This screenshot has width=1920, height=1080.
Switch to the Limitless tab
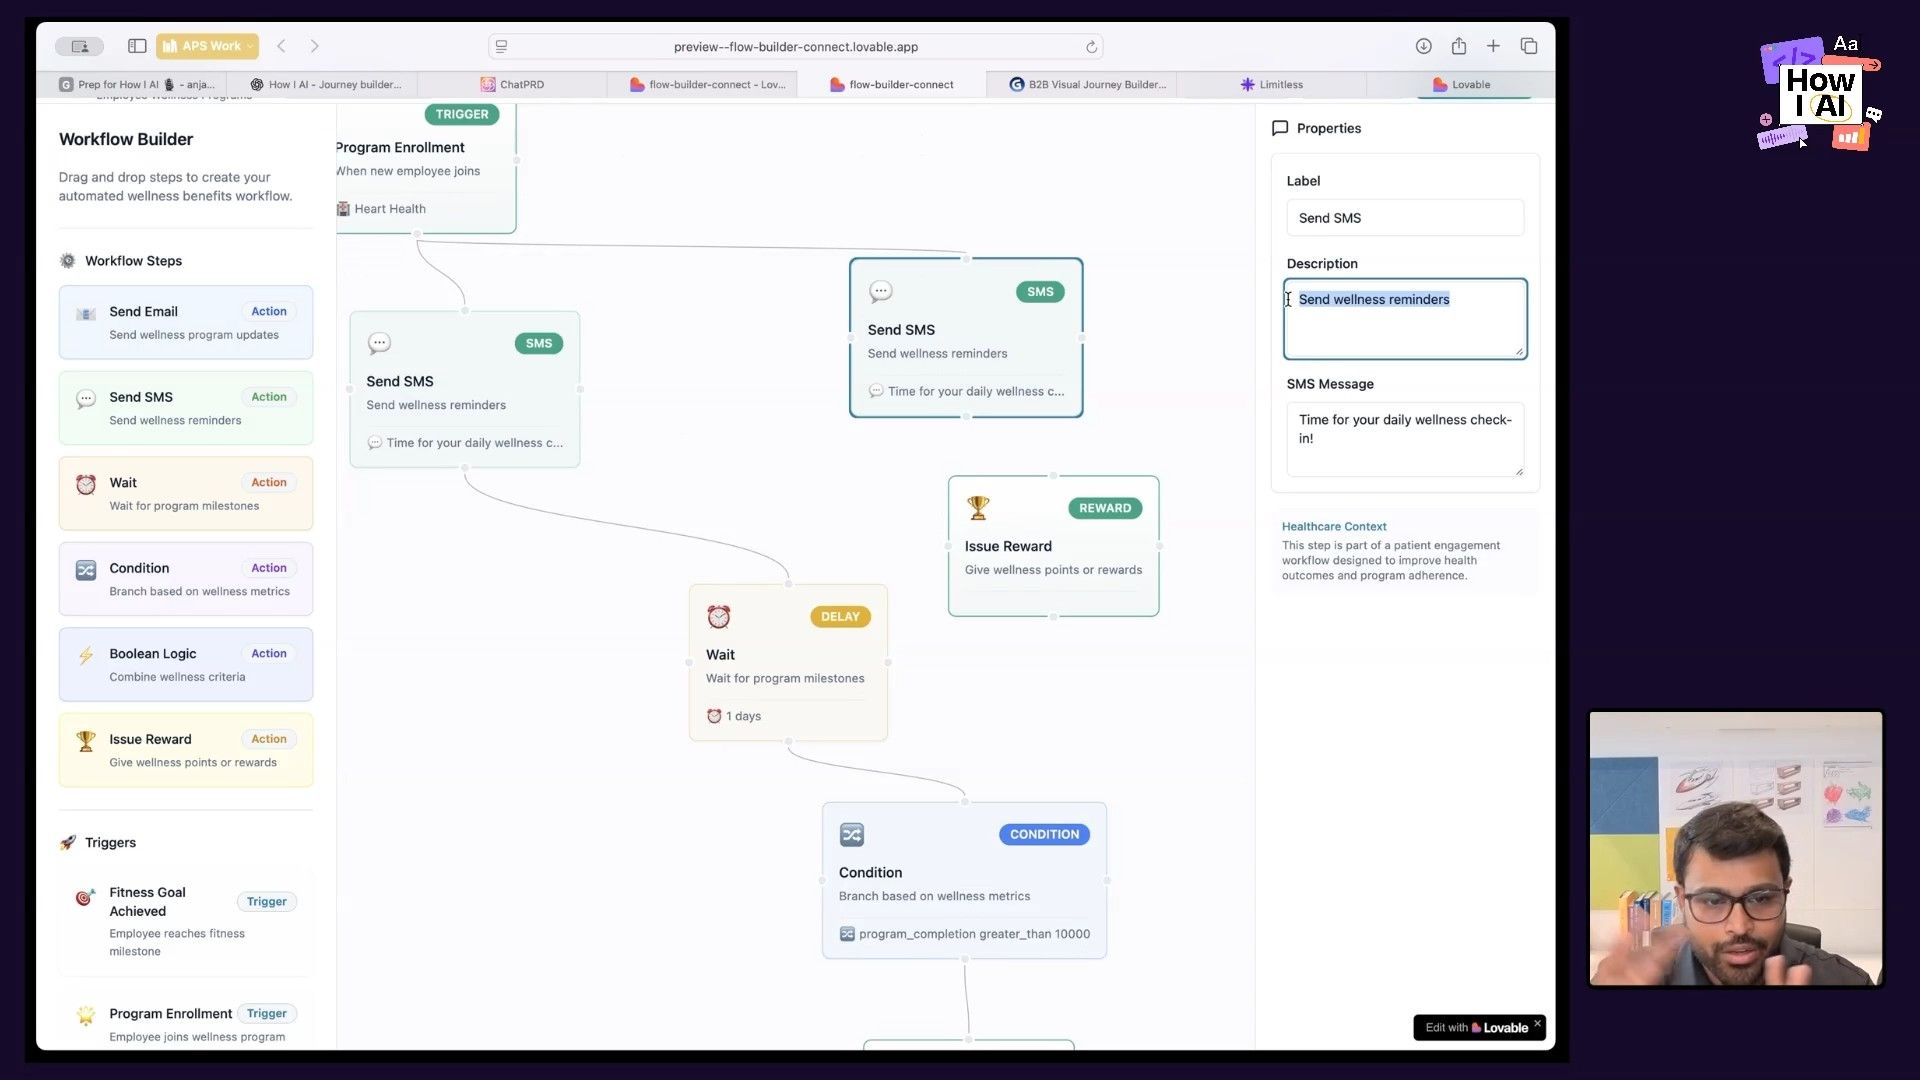pyautogui.click(x=1271, y=85)
